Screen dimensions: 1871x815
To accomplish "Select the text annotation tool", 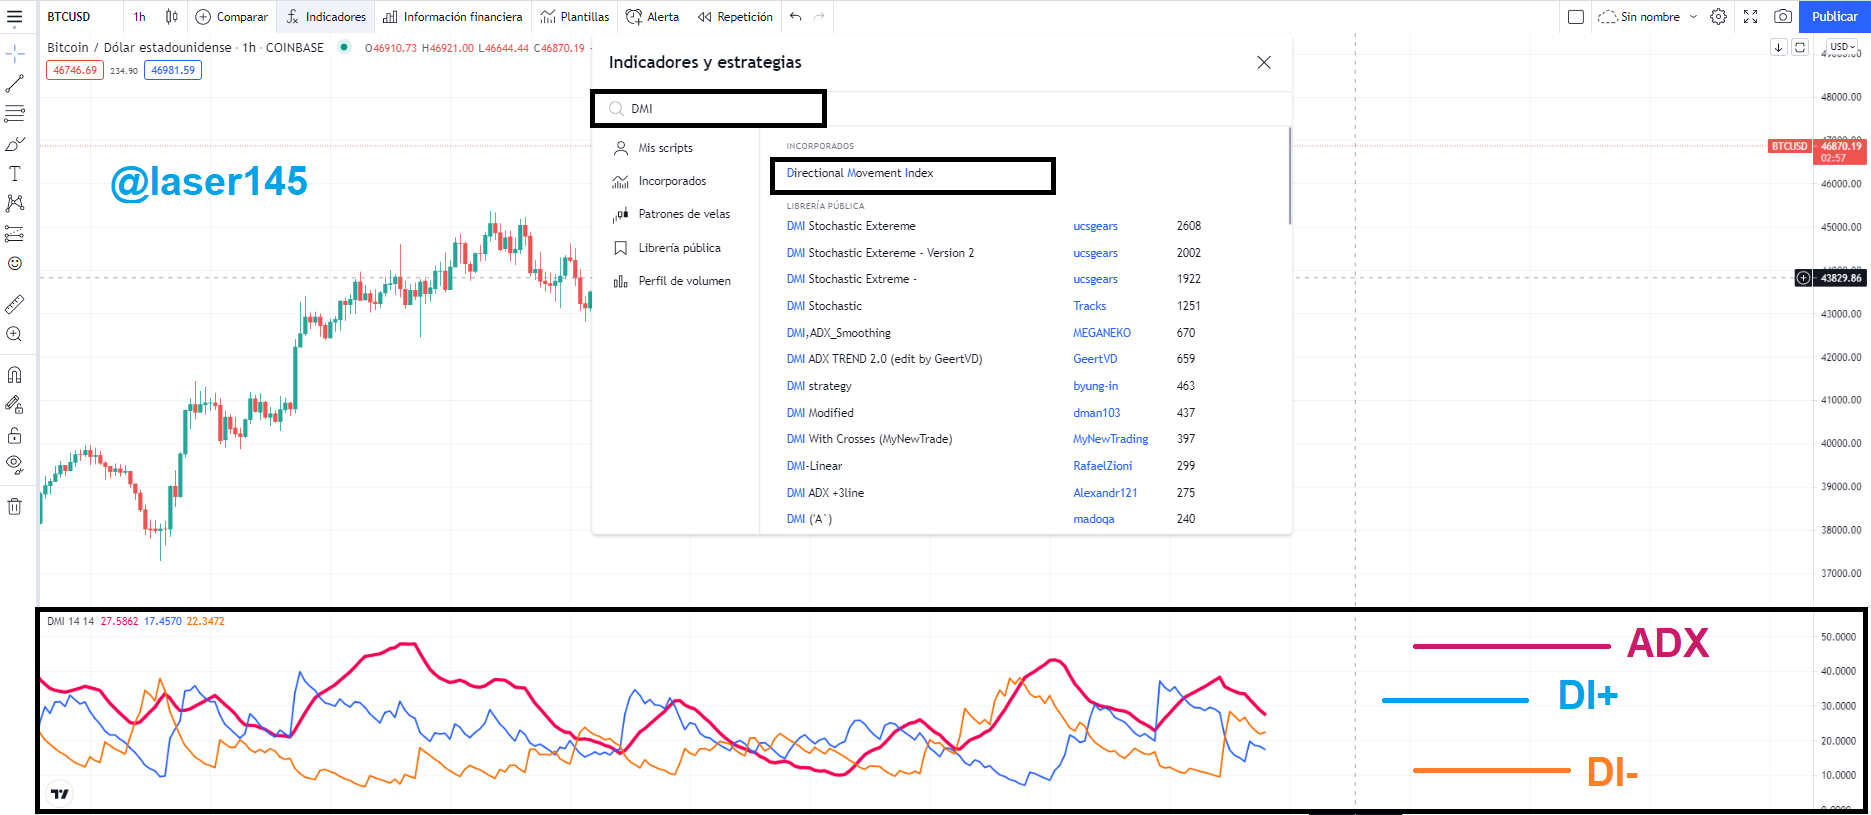I will pyautogui.click(x=15, y=174).
